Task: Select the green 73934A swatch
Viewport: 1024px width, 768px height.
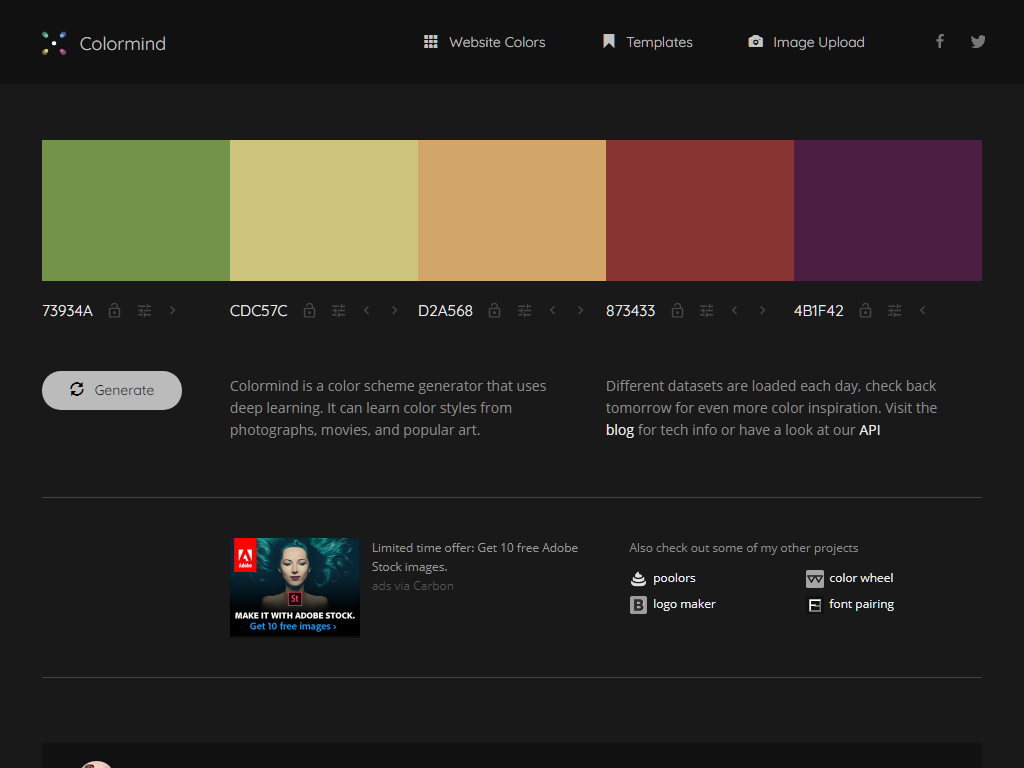Action: [x=136, y=210]
